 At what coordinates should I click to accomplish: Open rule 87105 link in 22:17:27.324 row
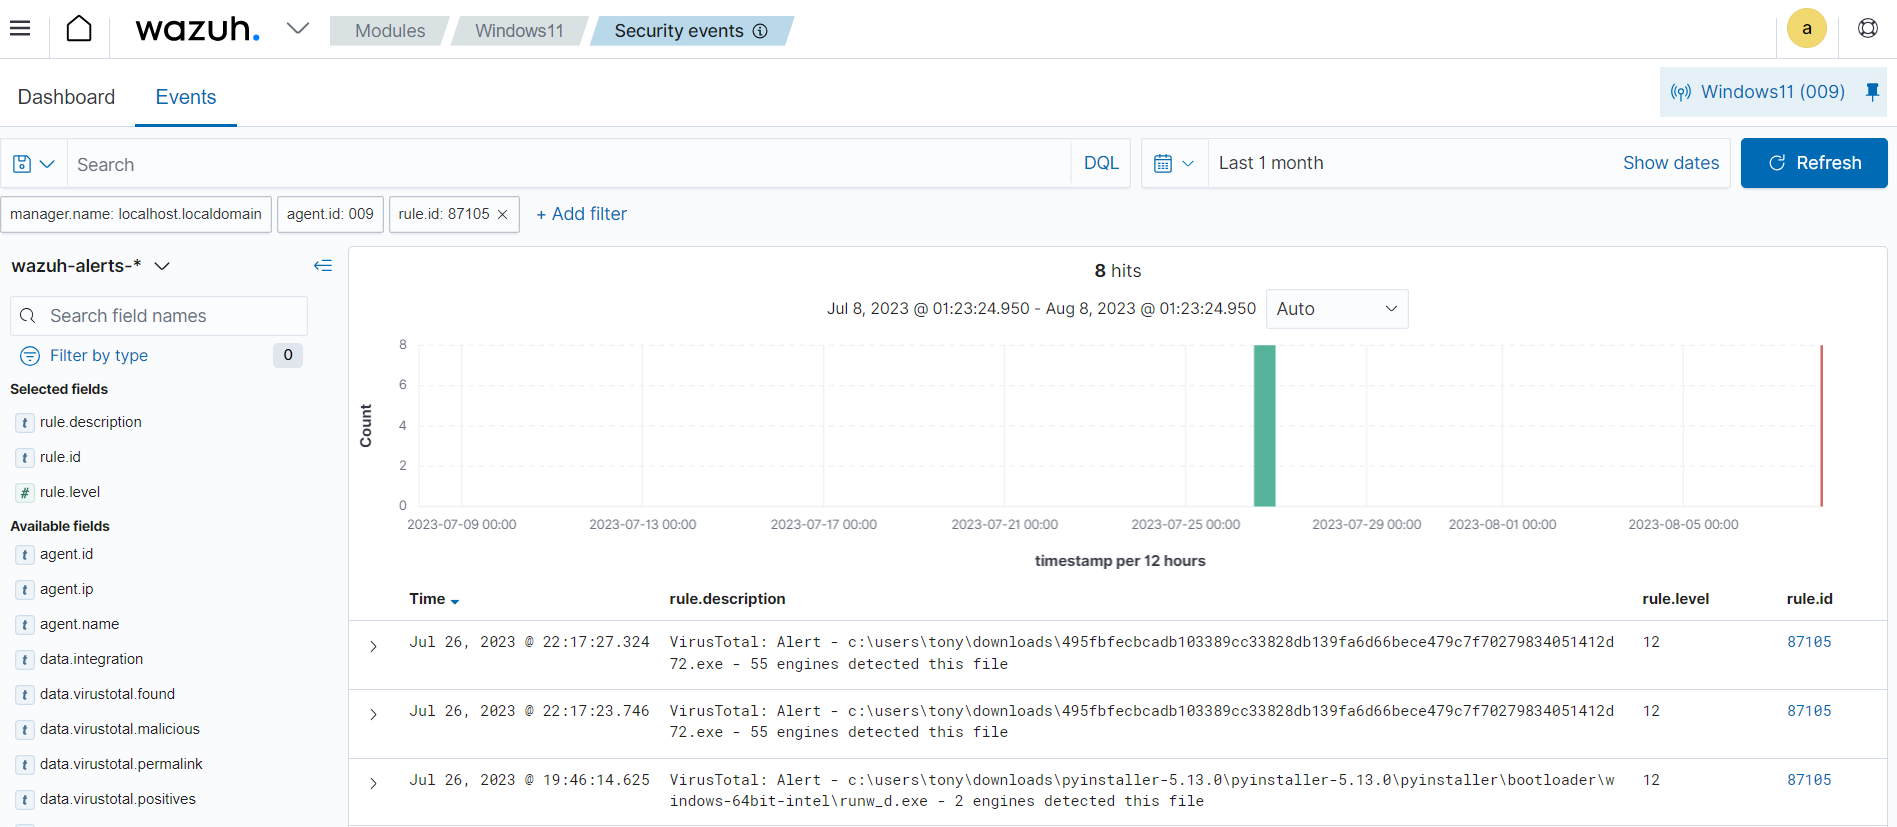(1809, 642)
